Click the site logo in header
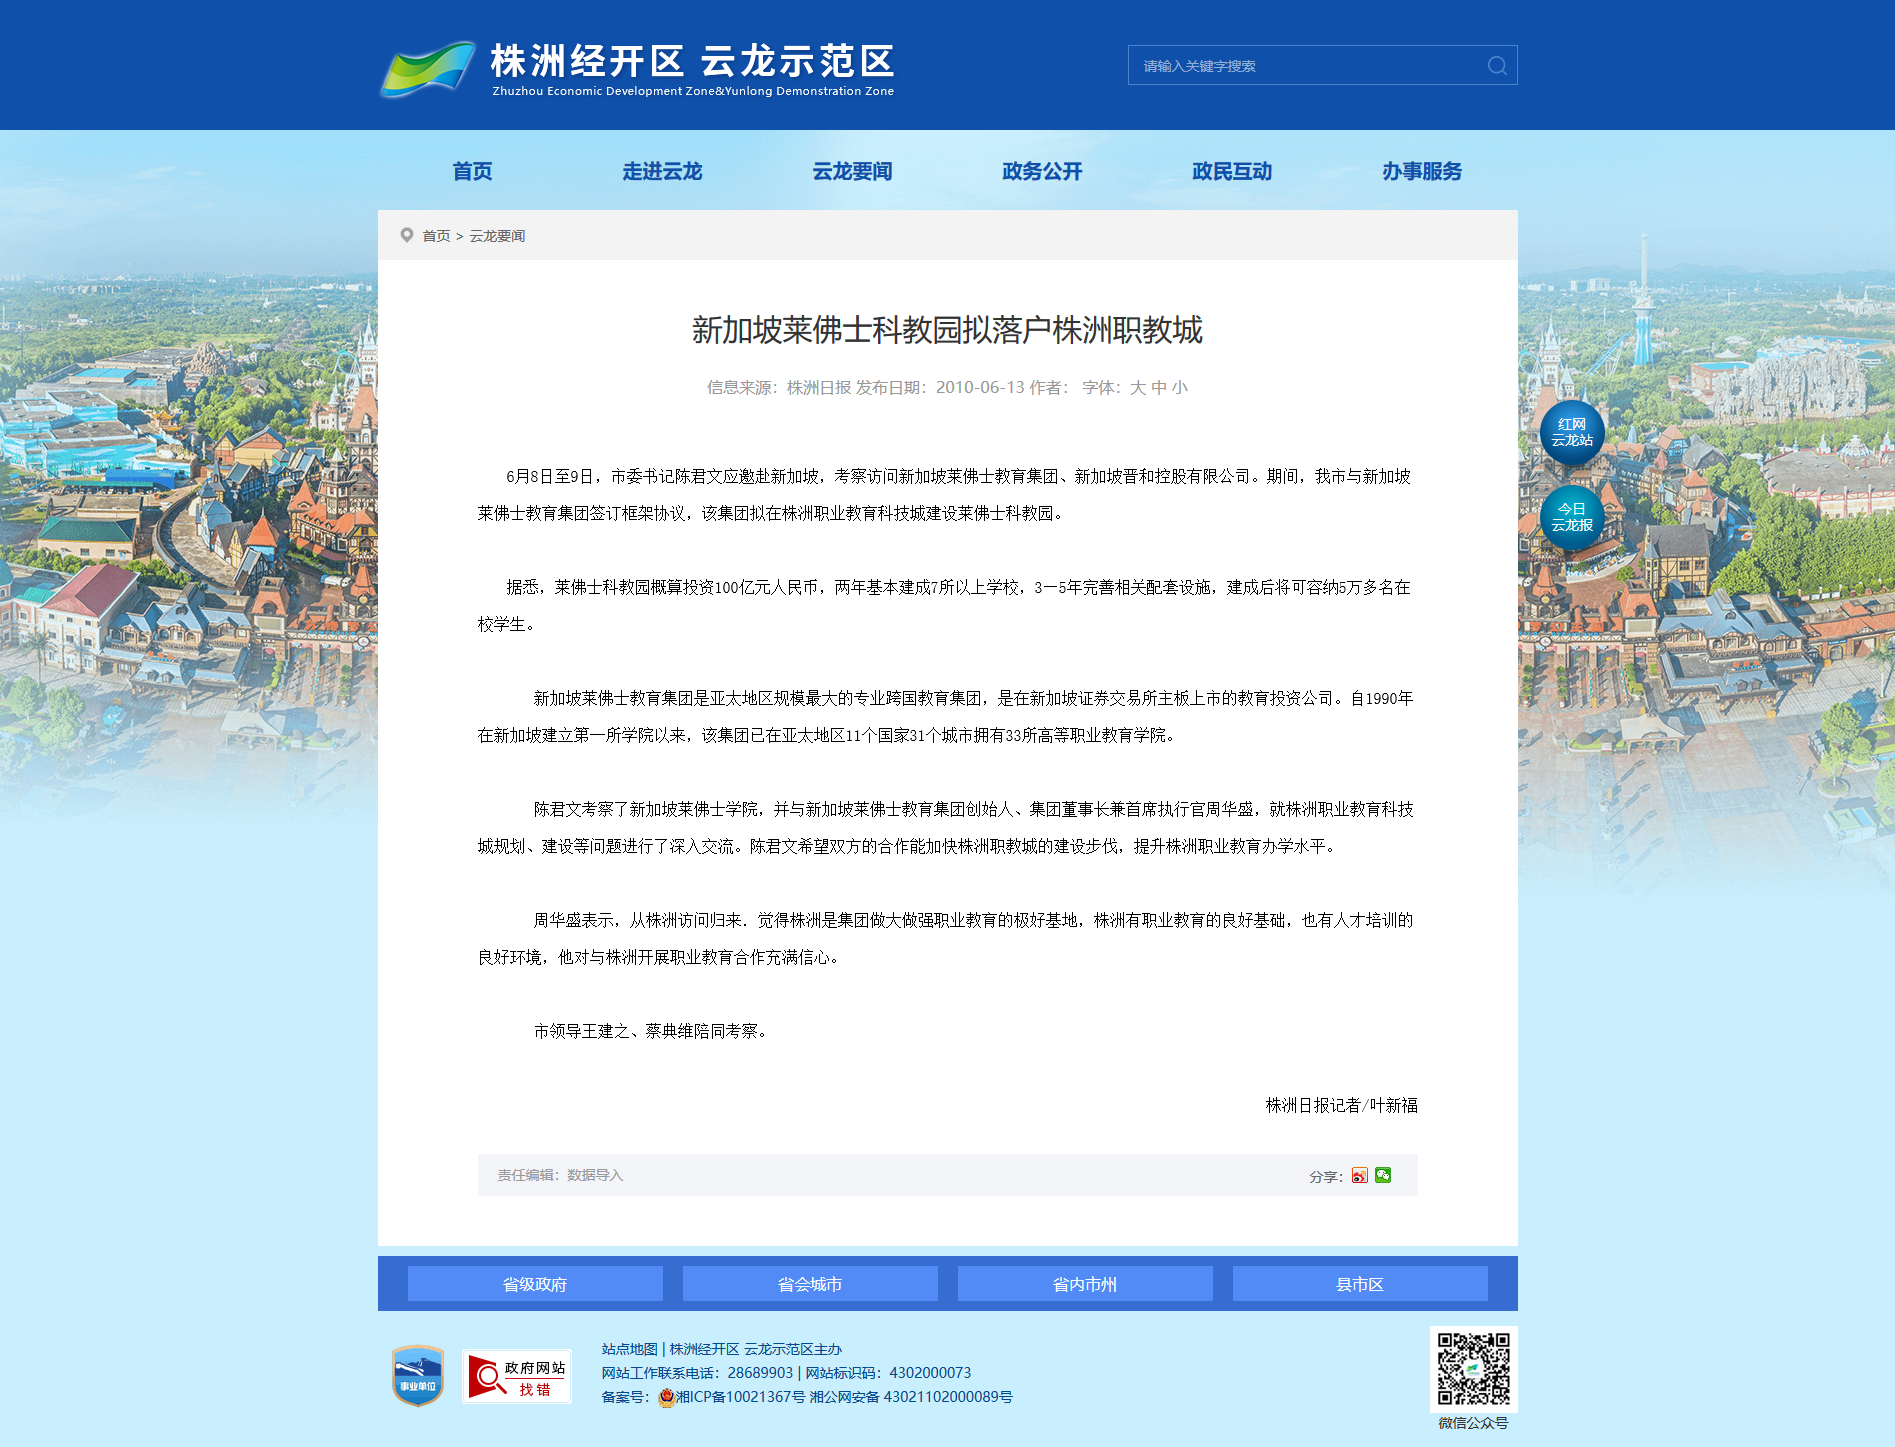This screenshot has height=1447, width=1895. (637, 67)
